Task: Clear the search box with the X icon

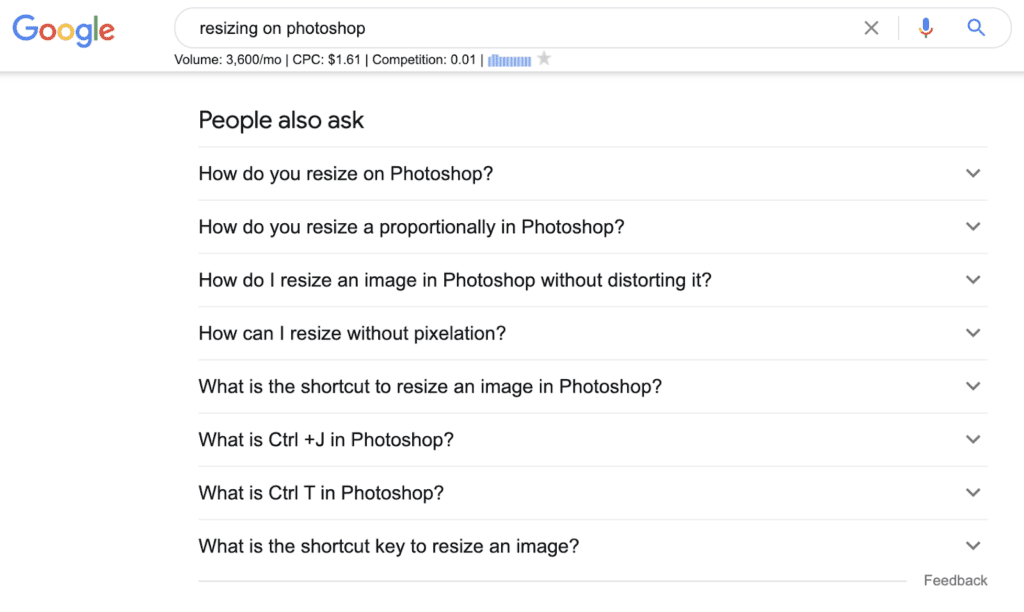Action: [871, 28]
